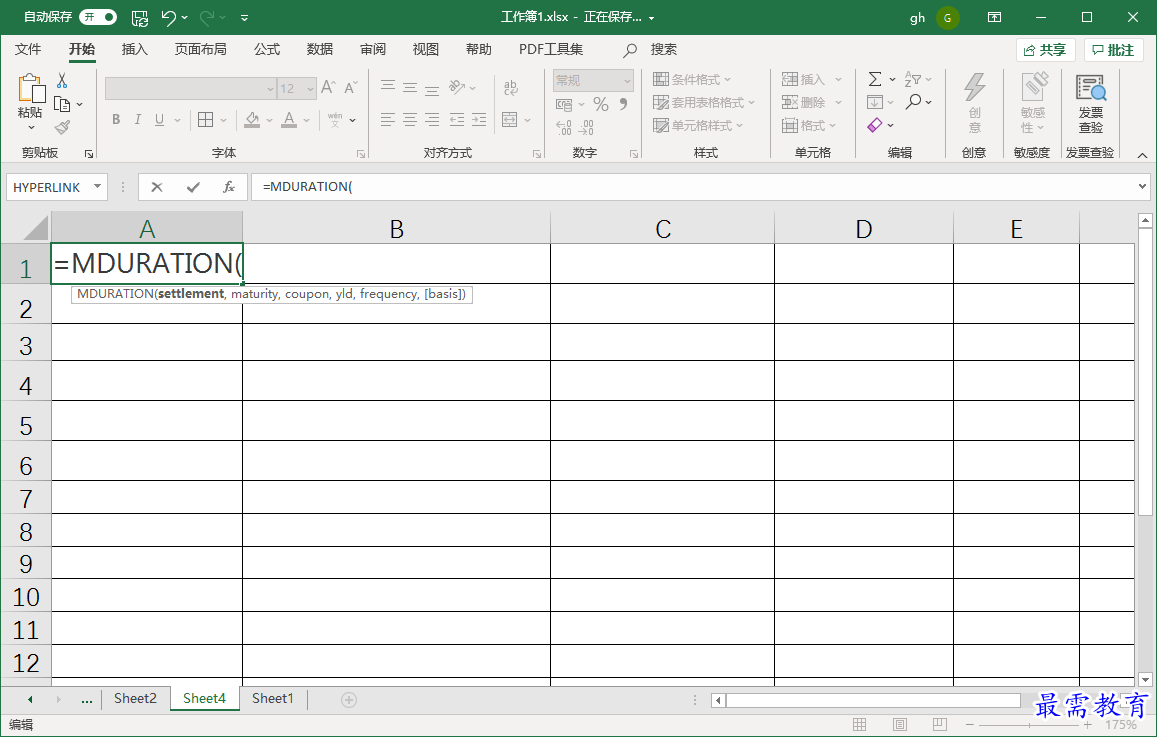Click the zoom slider in status bar

(1029, 725)
